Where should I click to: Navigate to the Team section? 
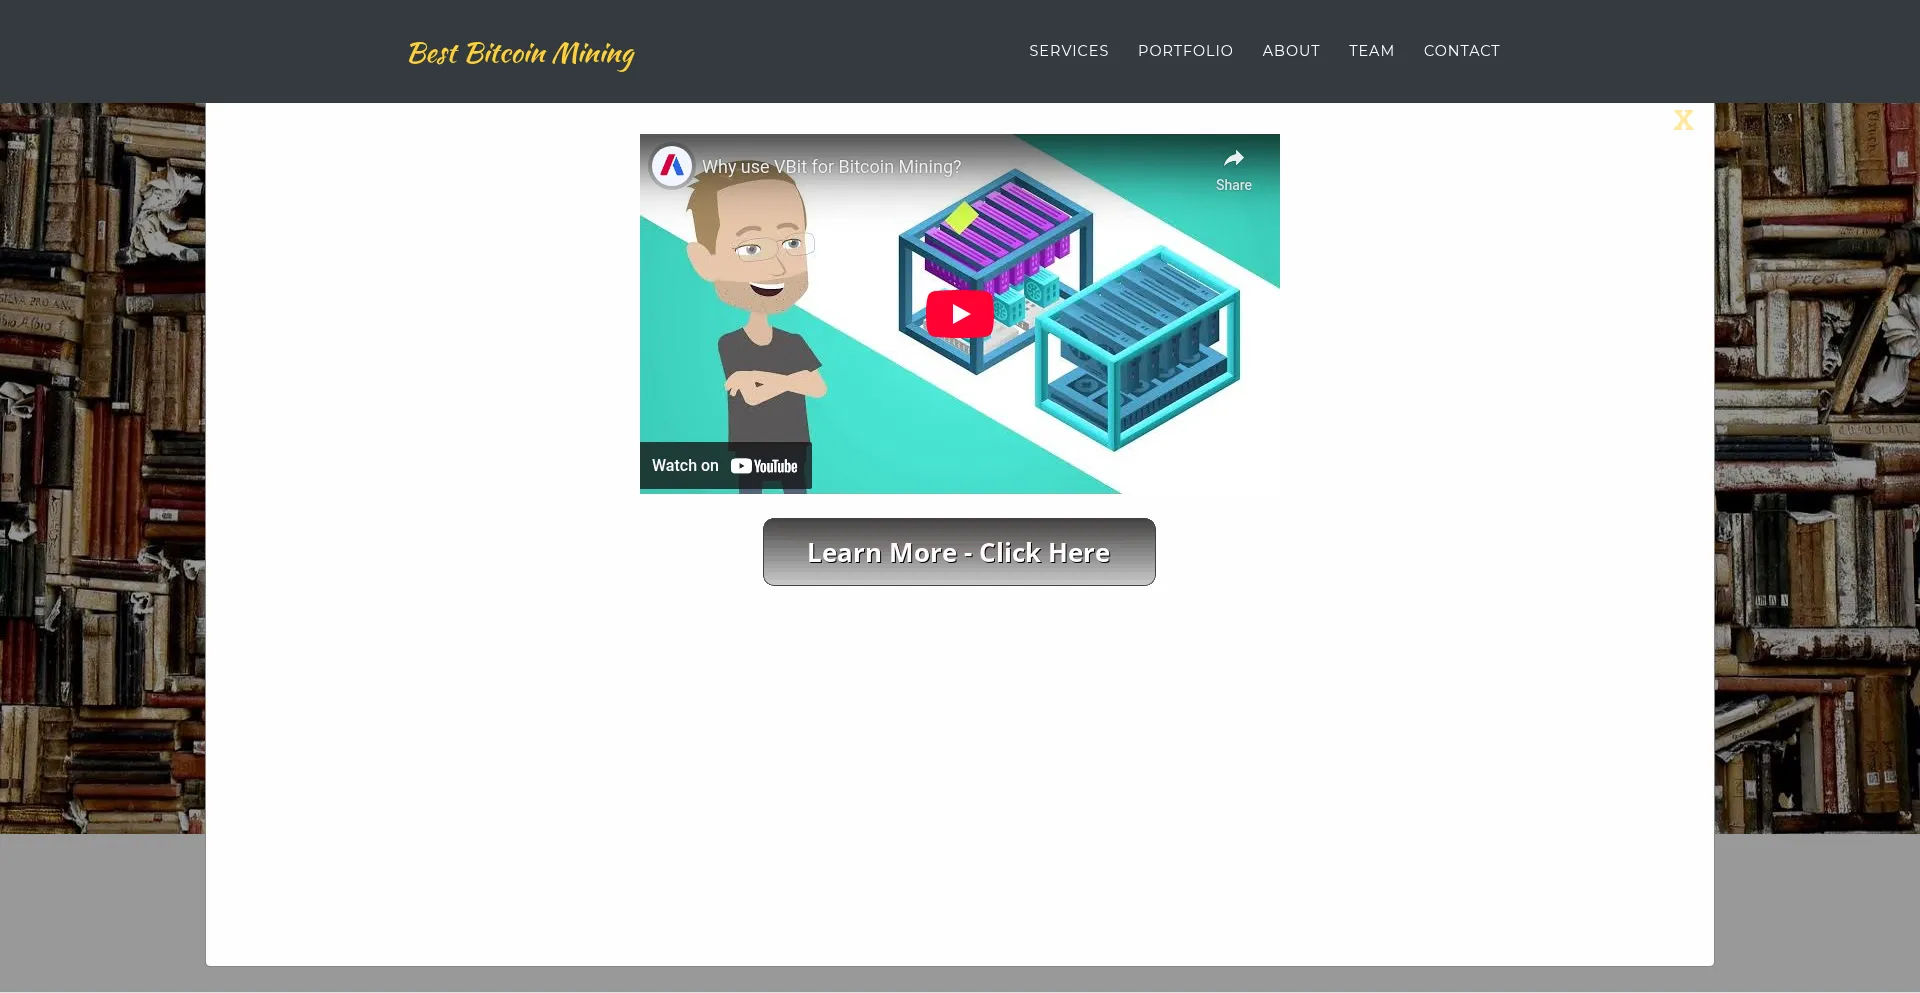click(x=1371, y=51)
